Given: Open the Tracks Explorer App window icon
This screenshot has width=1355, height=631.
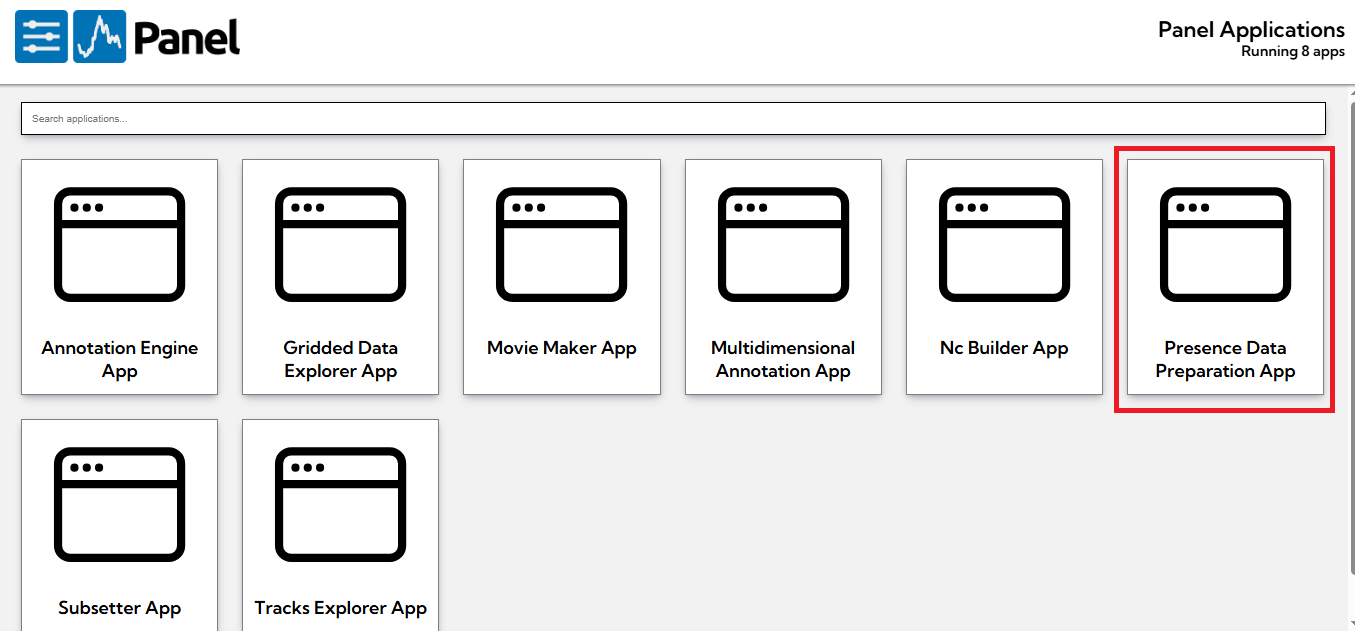Looking at the screenshot, I should [340, 503].
